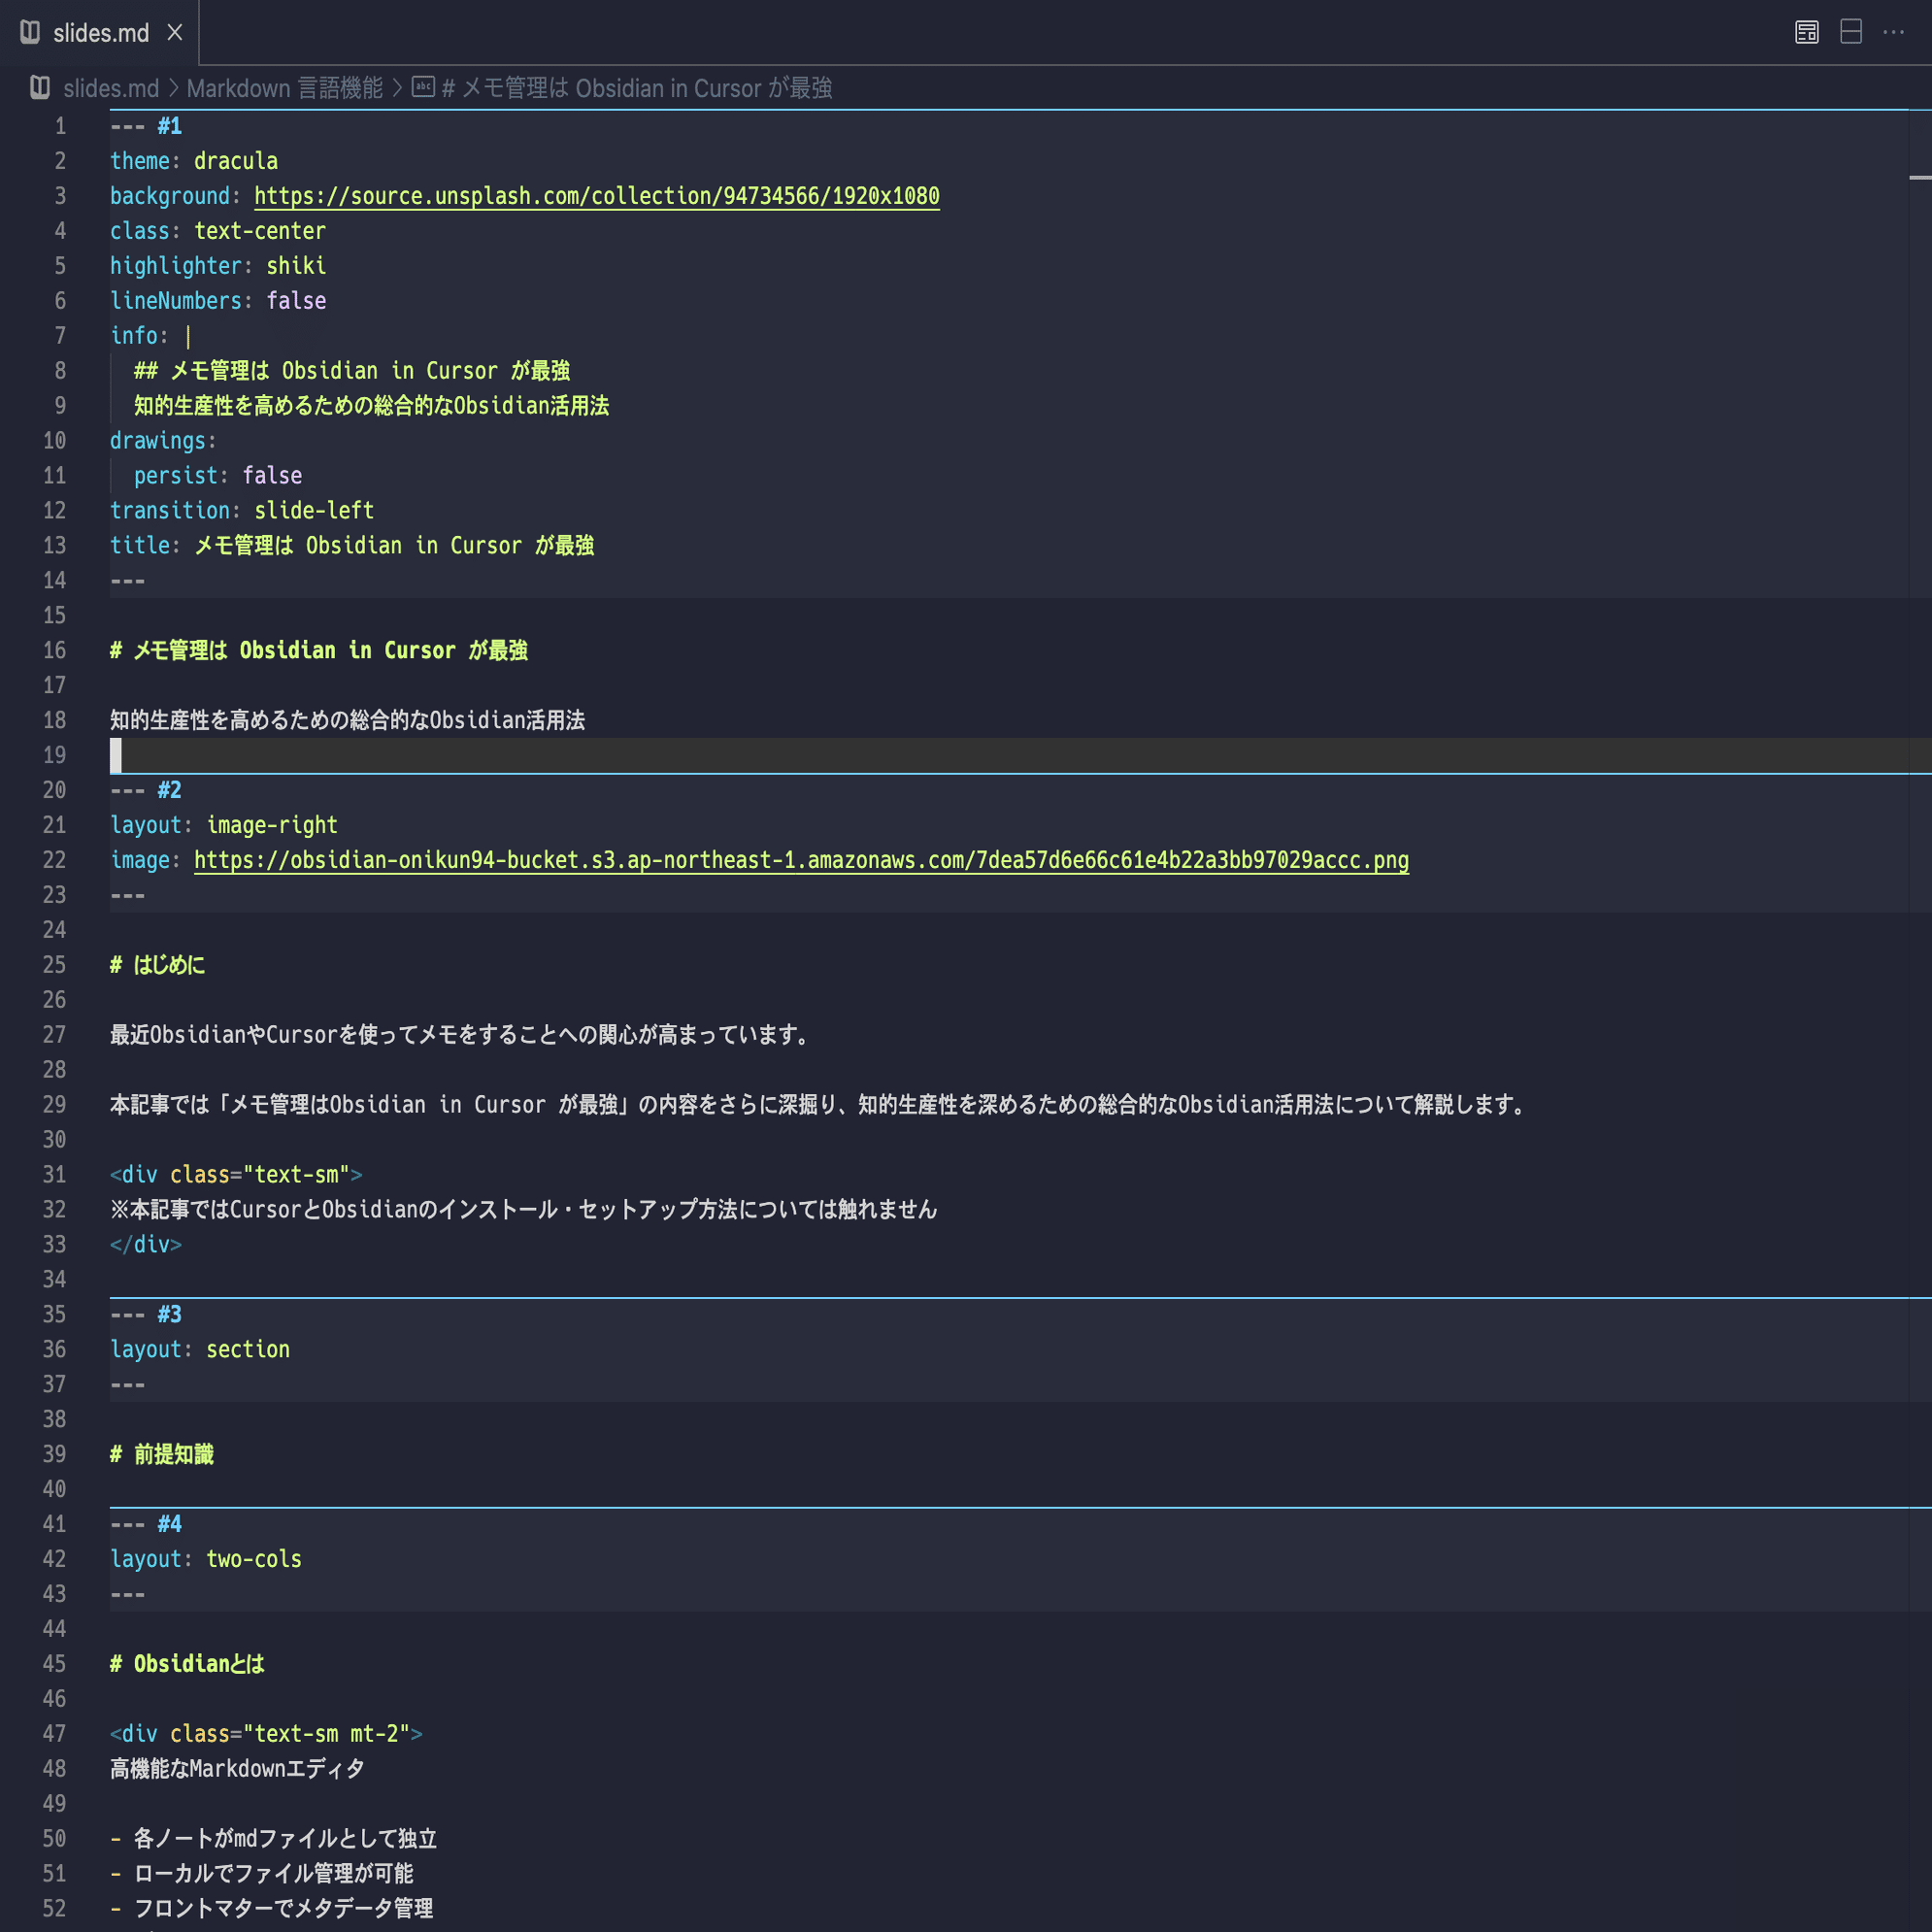This screenshot has width=1932, height=1932.
Task: Open the amazonaws image URL link
Action: (x=801, y=860)
